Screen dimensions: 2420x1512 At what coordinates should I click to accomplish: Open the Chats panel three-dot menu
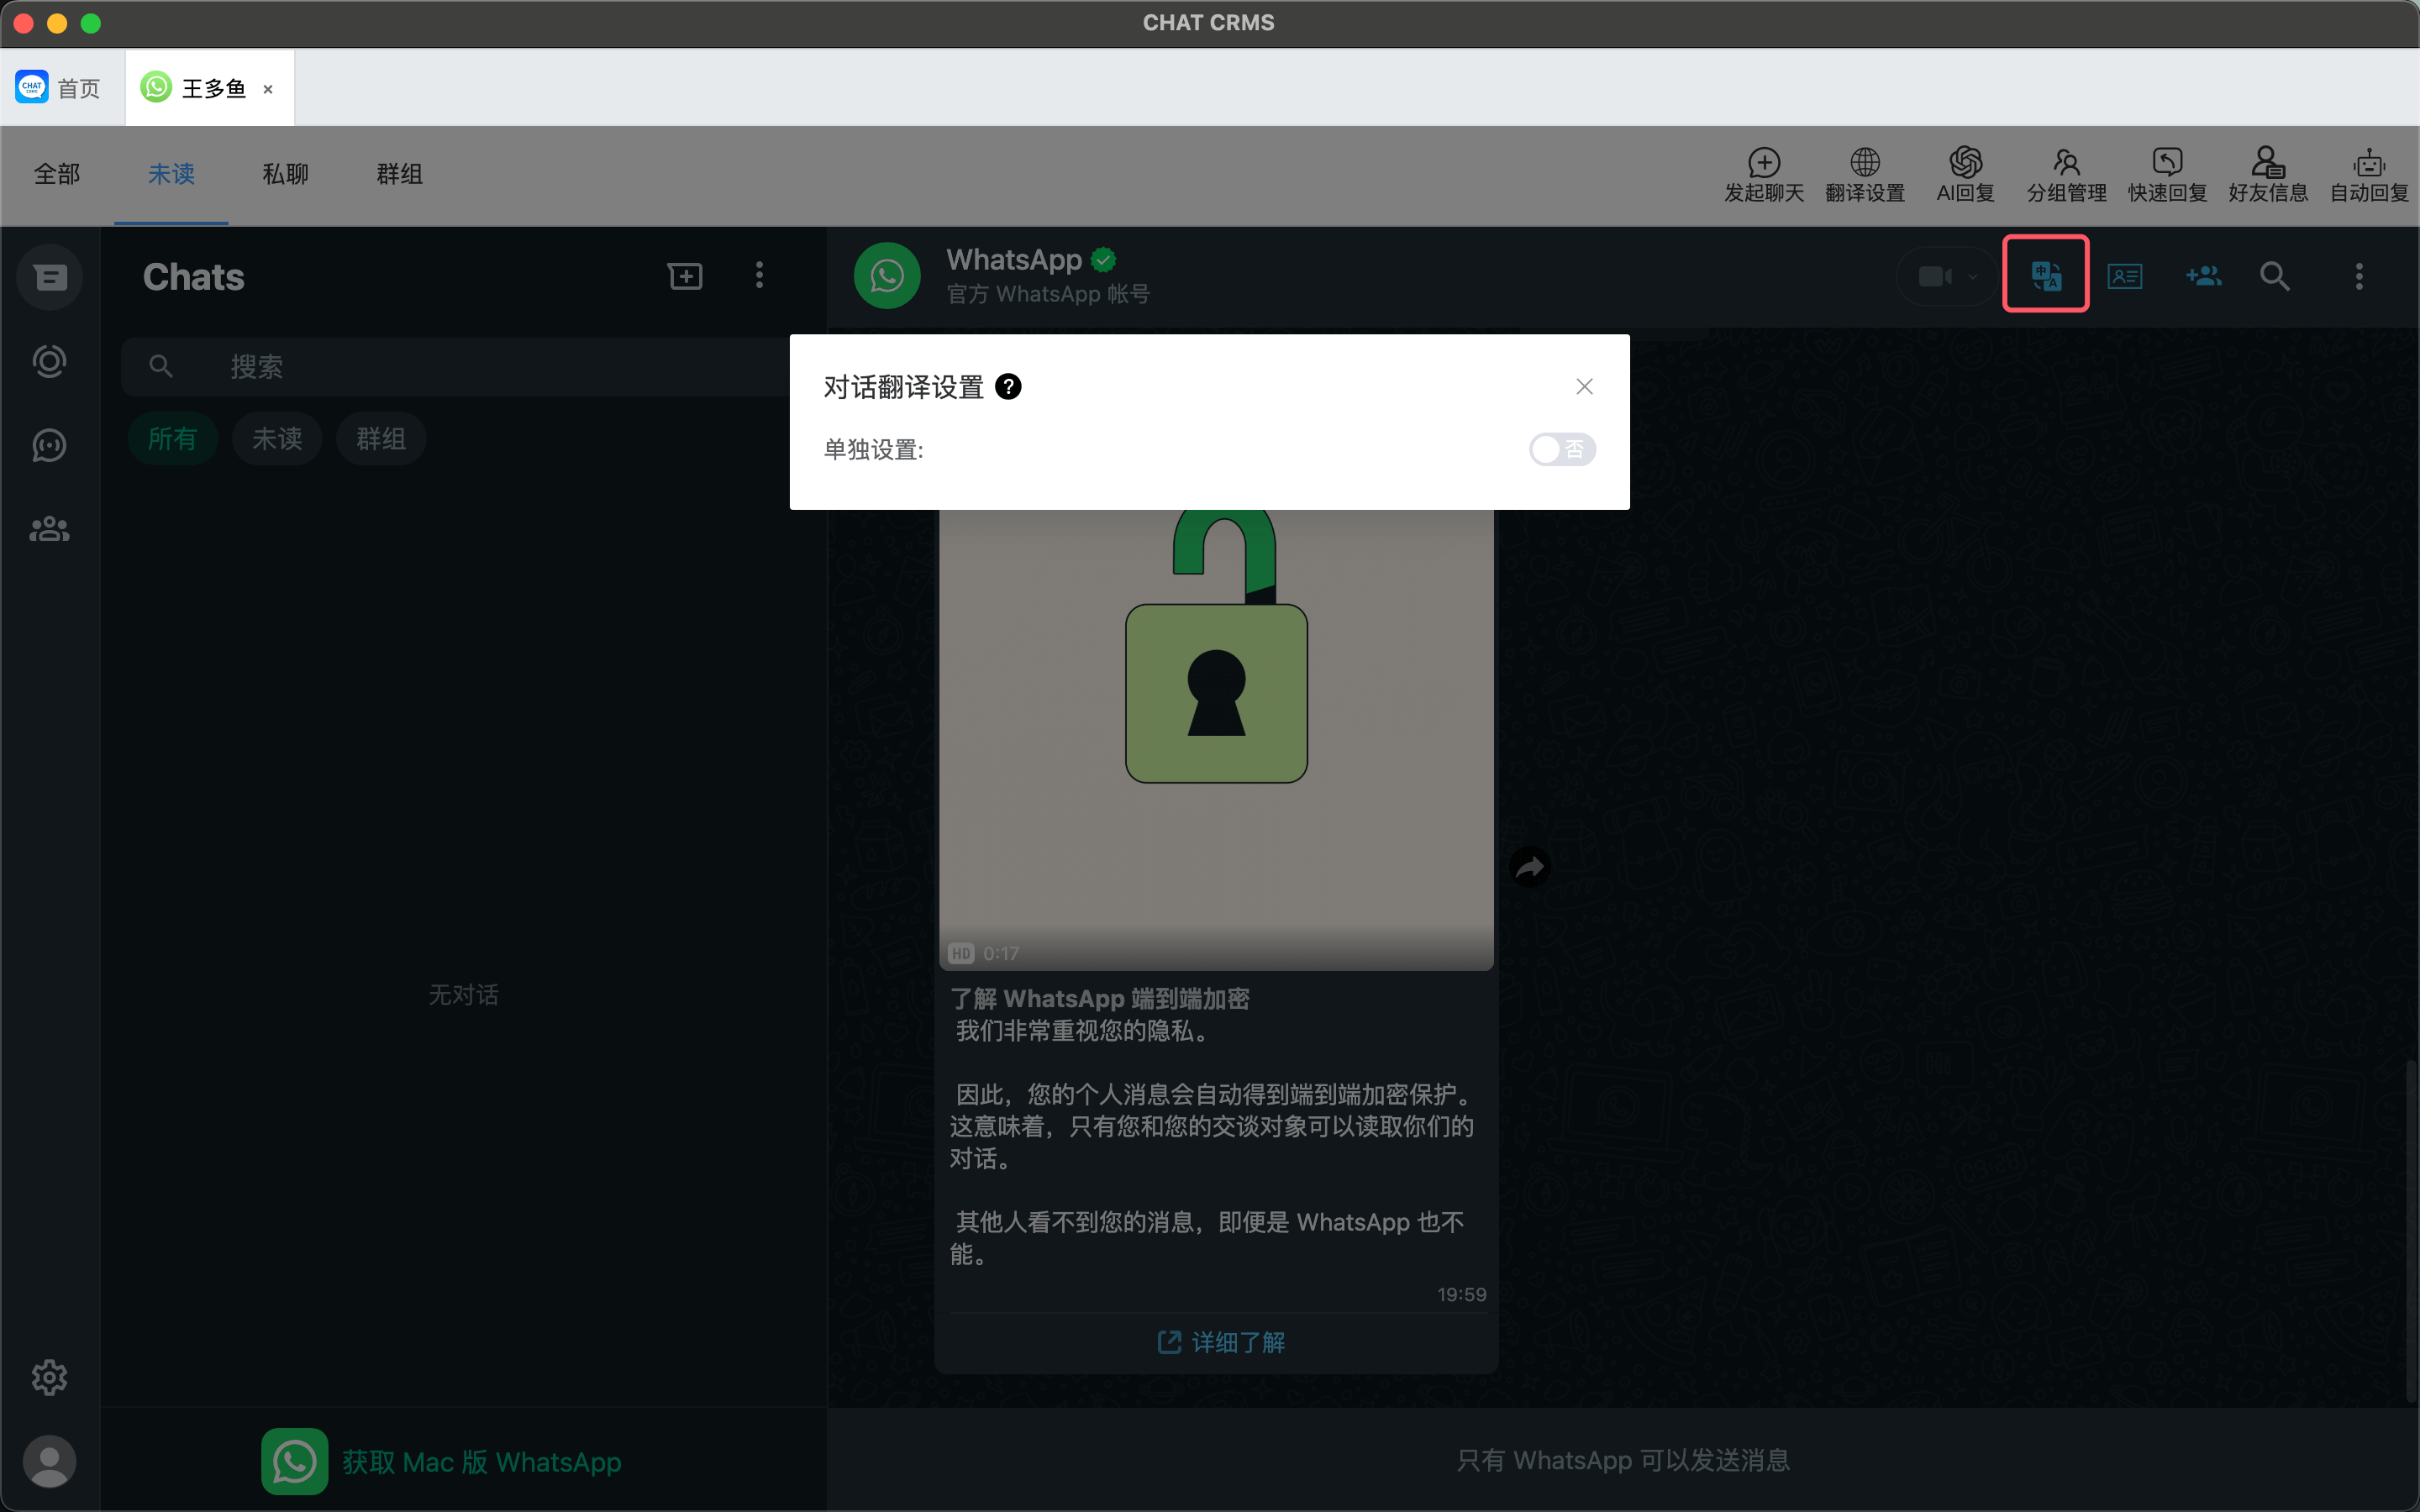click(x=759, y=276)
